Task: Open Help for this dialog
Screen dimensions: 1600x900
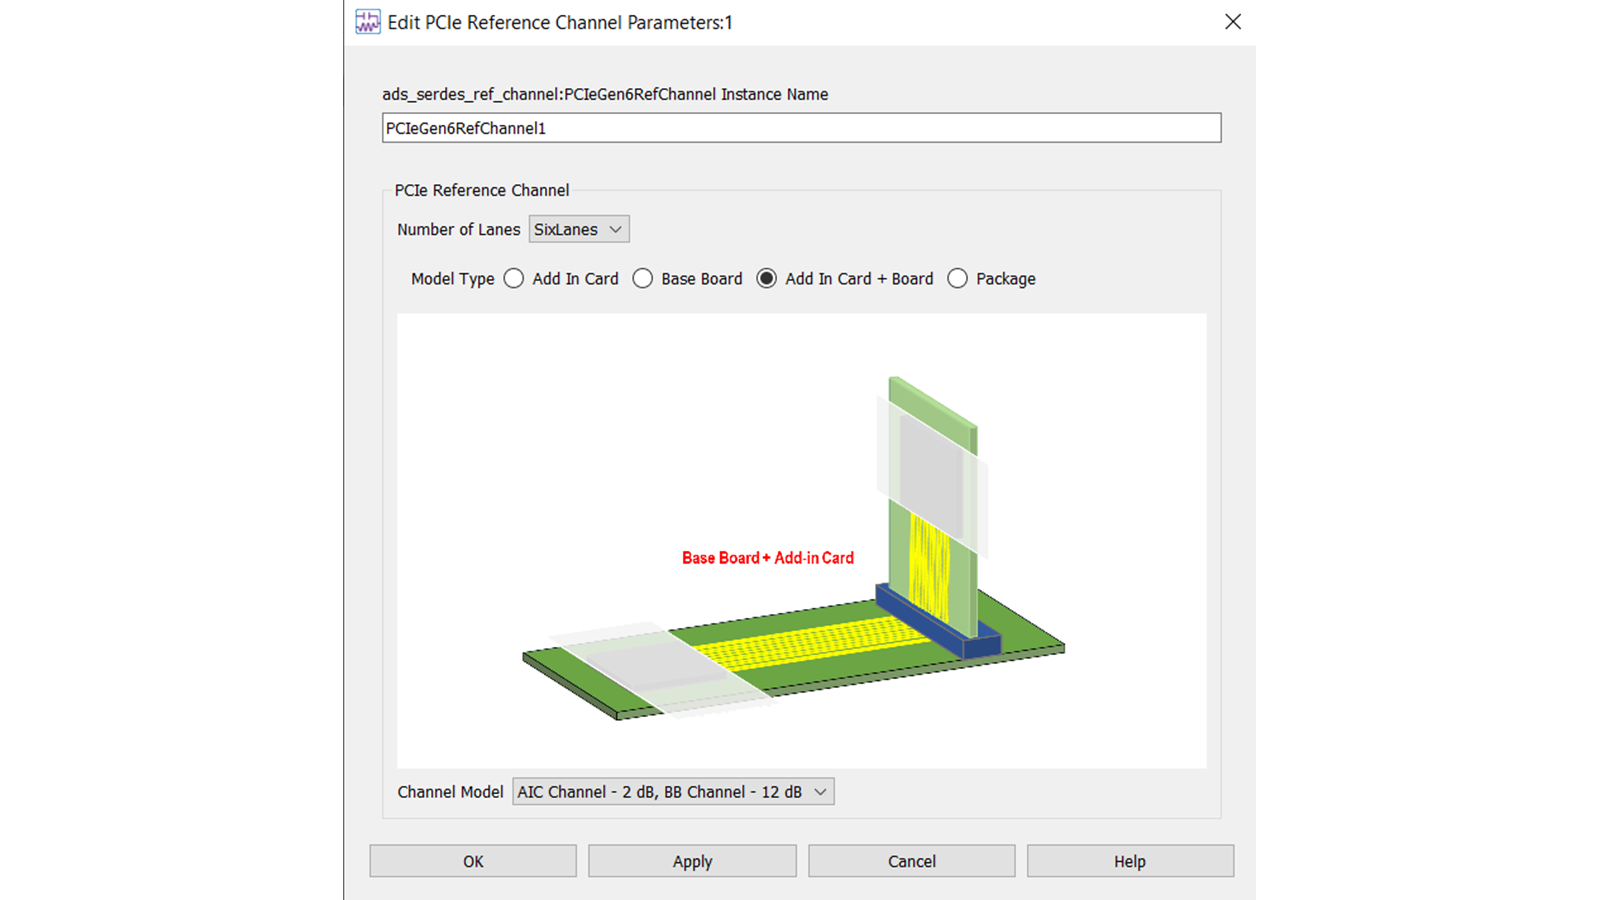Action: pyautogui.click(x=1130, y=861)
